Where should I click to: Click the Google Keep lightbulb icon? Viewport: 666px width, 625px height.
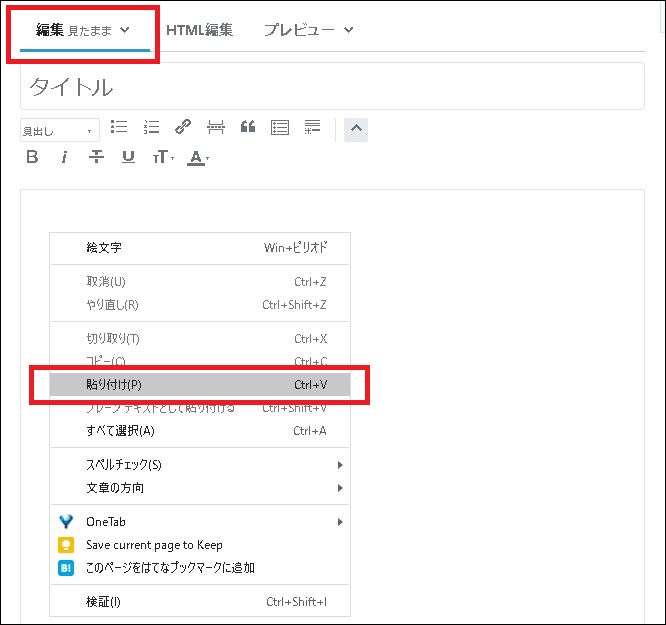(x=66, y=545)
